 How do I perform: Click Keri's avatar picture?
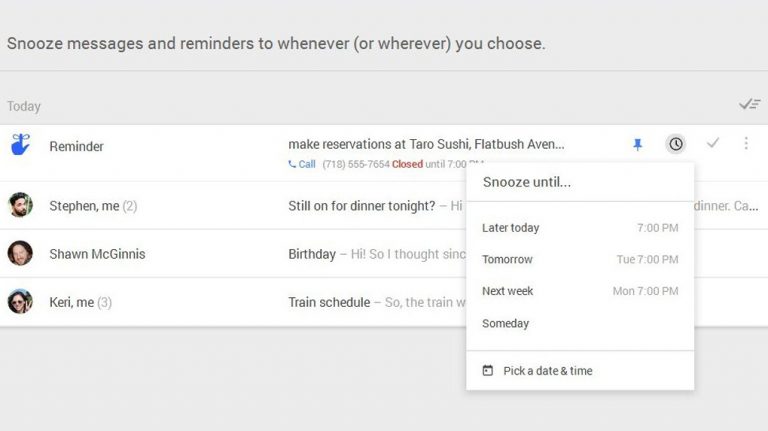[x=20, y=302]
